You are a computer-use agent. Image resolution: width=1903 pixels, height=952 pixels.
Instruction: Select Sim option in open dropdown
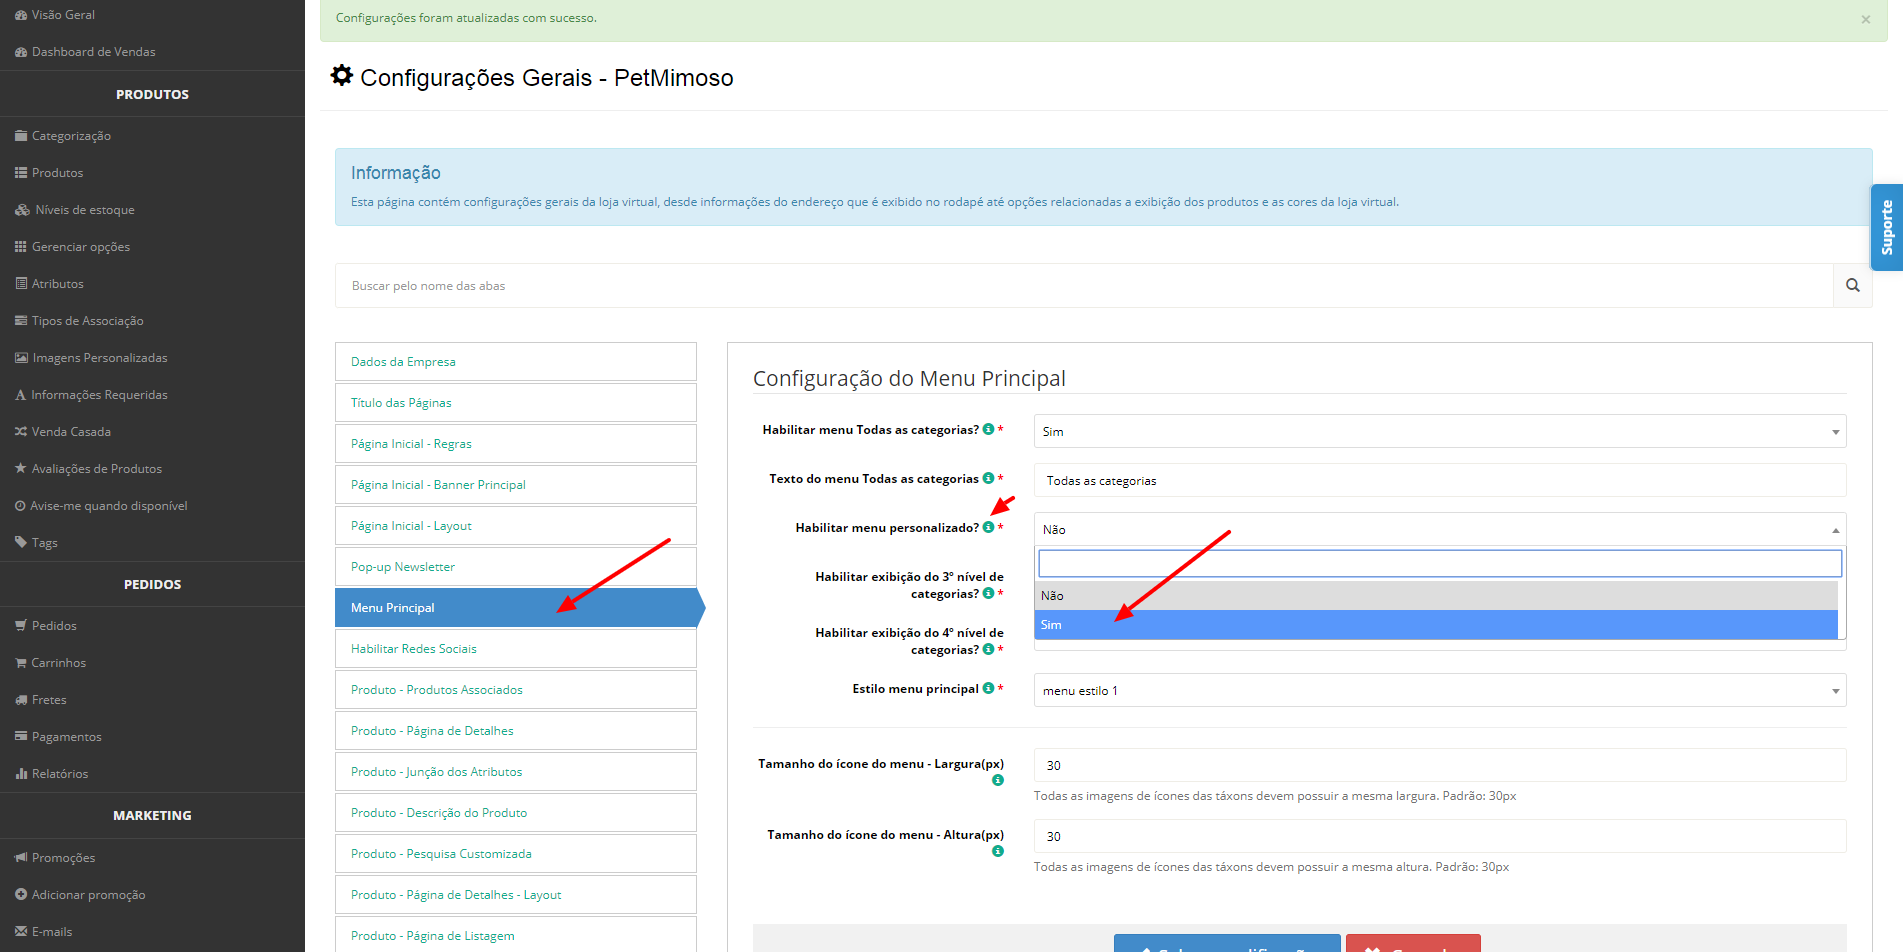1436,625
